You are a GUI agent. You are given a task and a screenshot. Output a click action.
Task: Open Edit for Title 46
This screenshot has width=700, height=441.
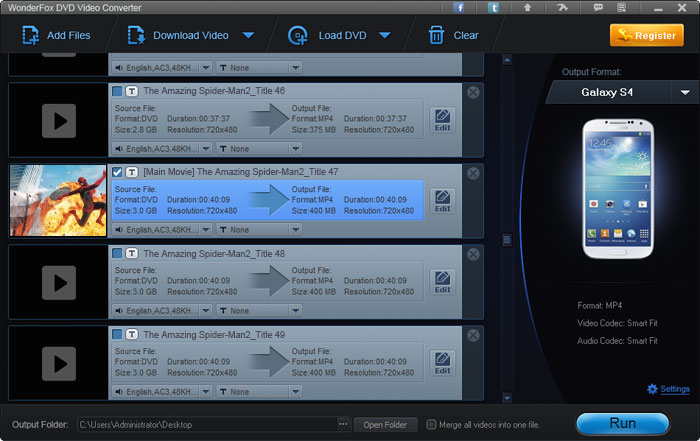click(442, 120)
